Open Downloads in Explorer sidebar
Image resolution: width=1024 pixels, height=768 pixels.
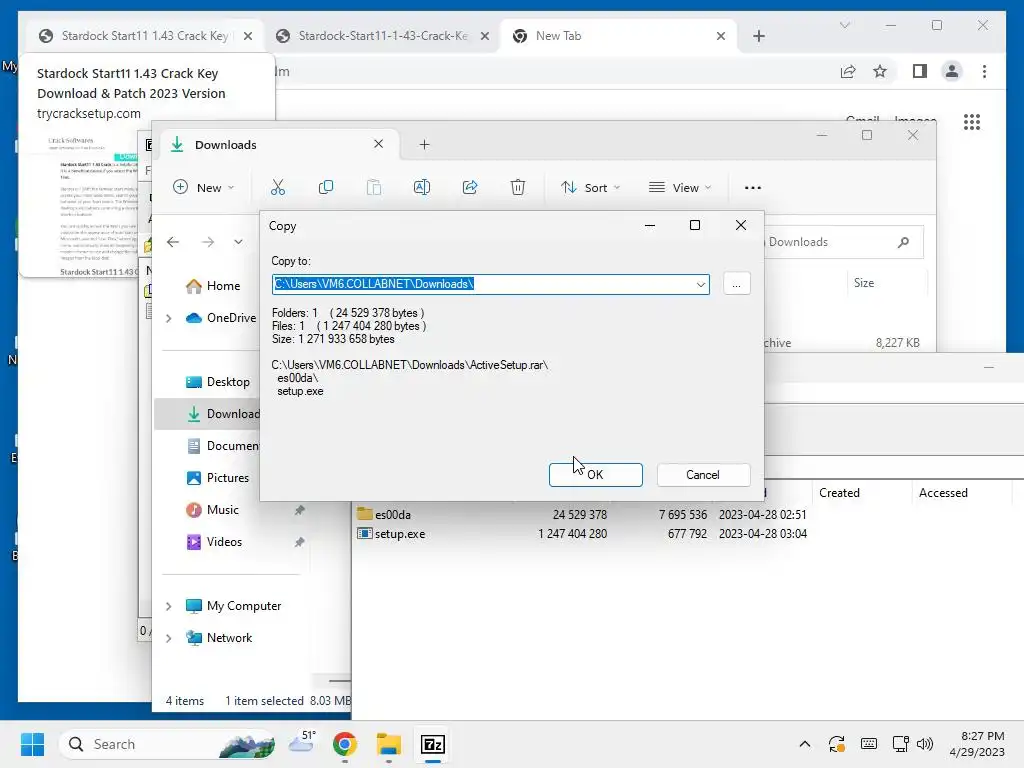[x=223, y=414]
